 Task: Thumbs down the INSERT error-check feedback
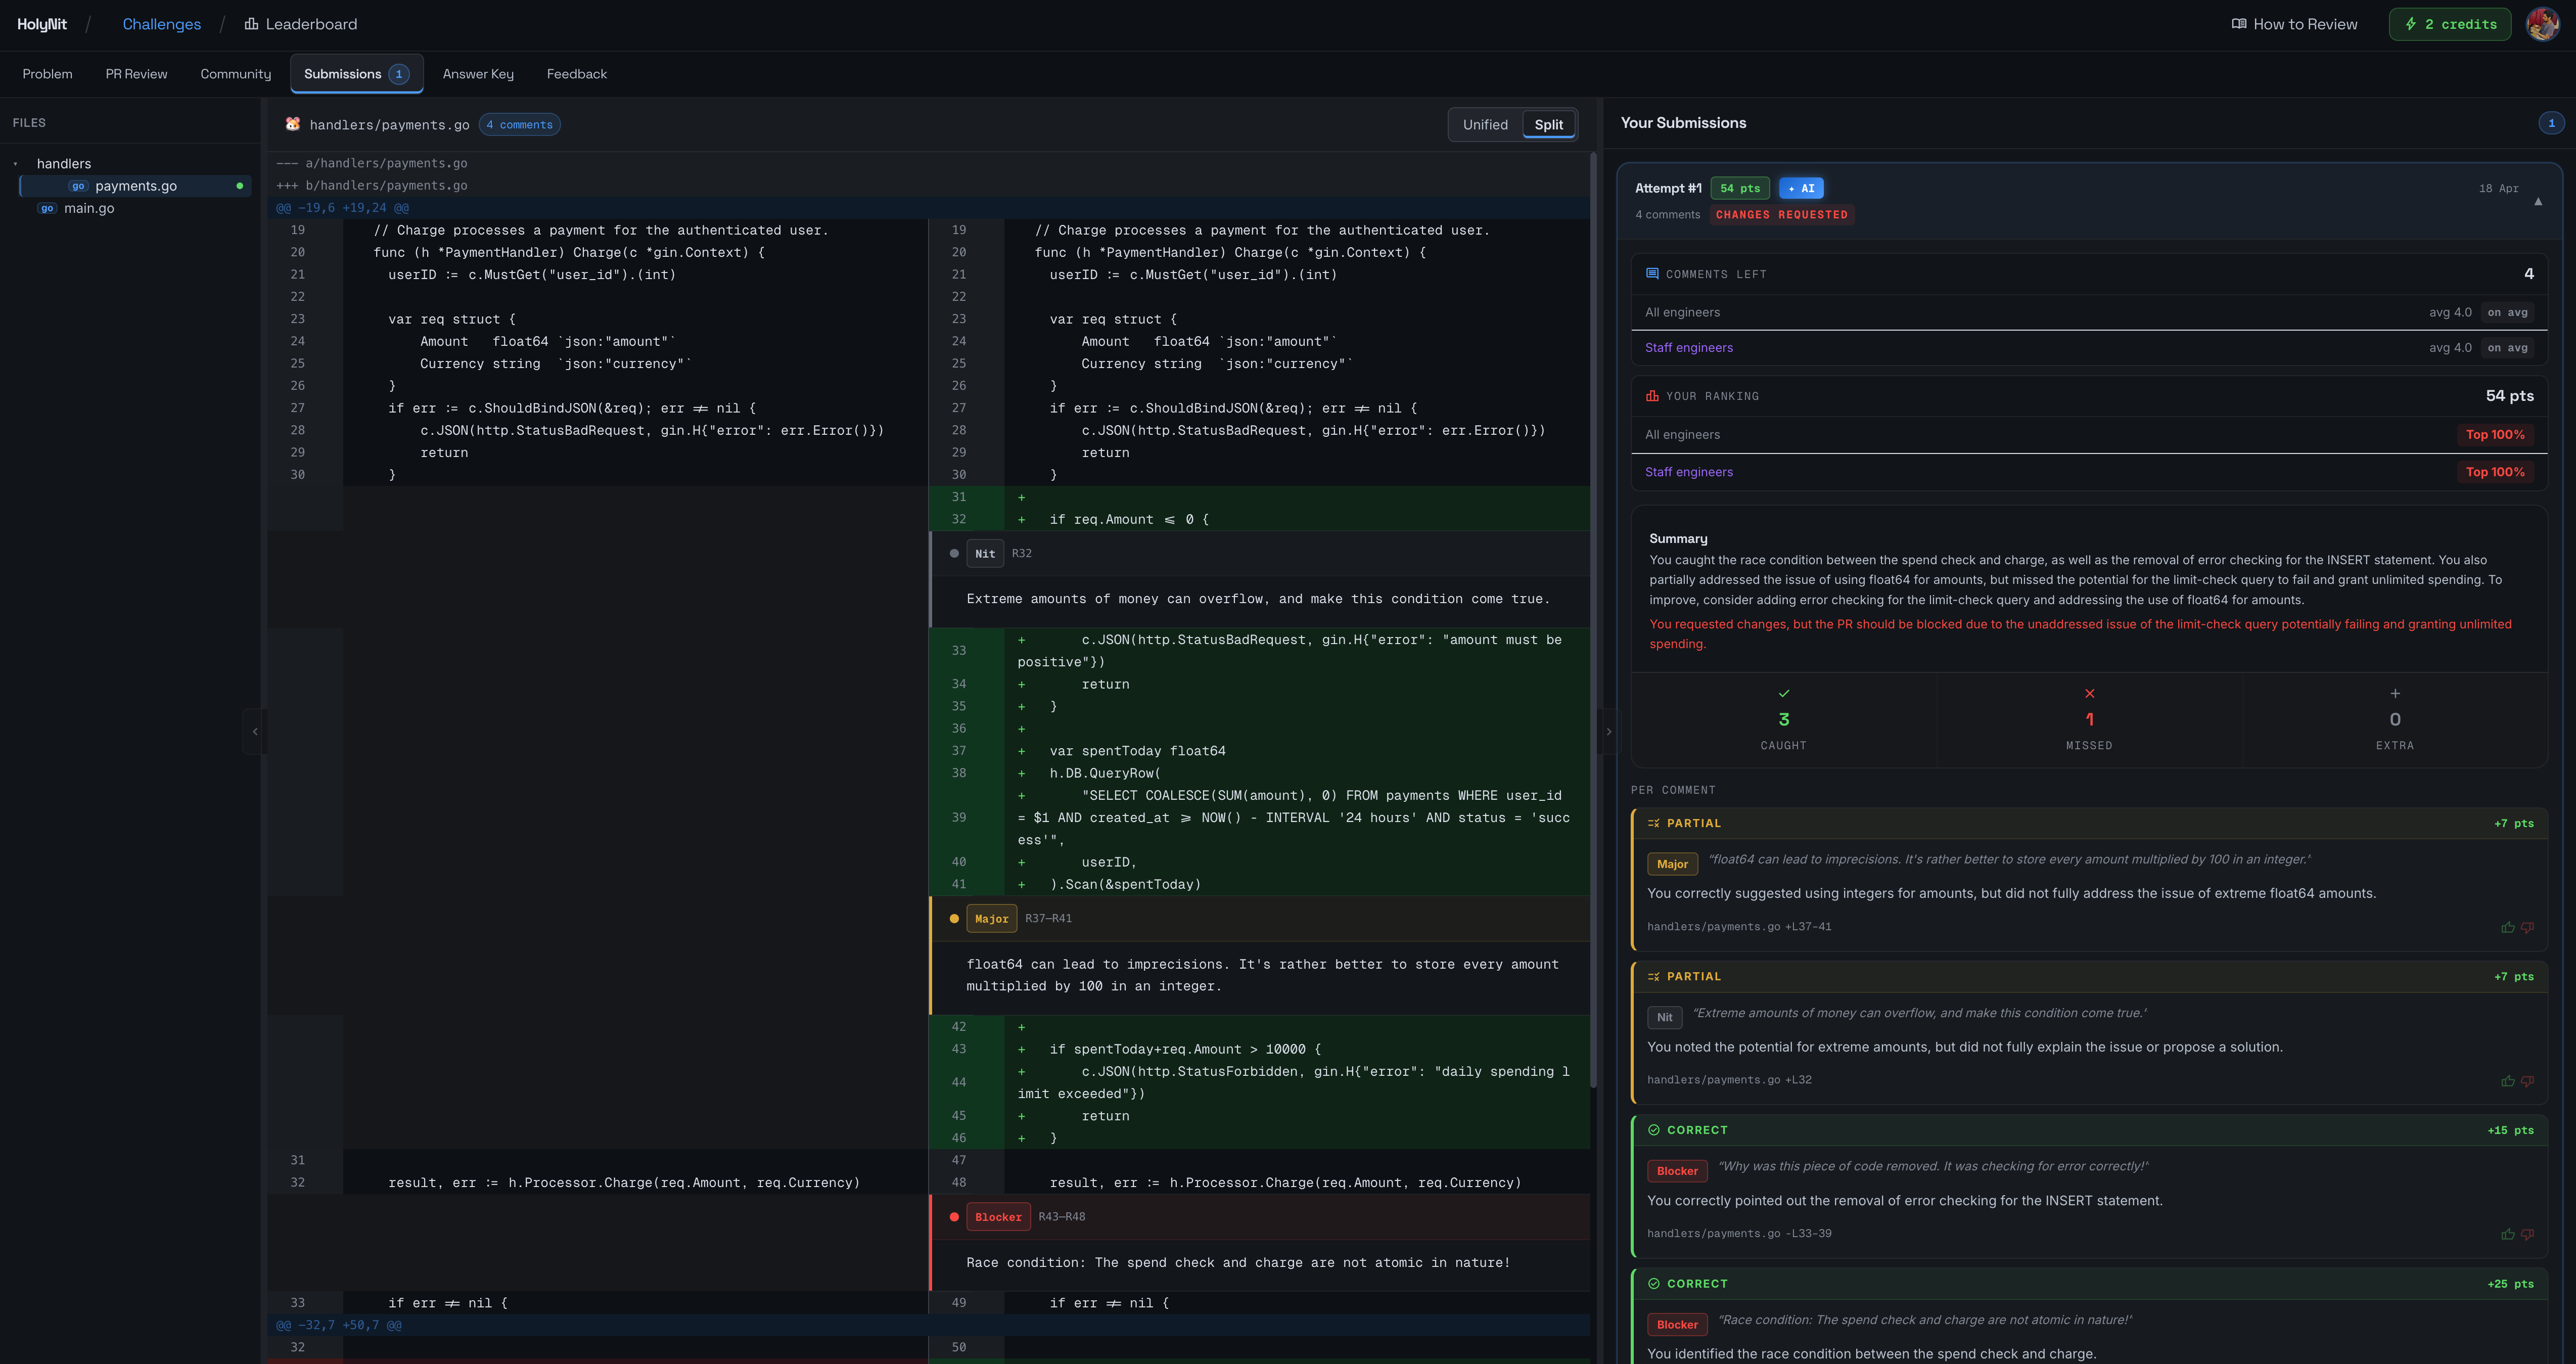pyautogui.click(x=2527, y=1234)
